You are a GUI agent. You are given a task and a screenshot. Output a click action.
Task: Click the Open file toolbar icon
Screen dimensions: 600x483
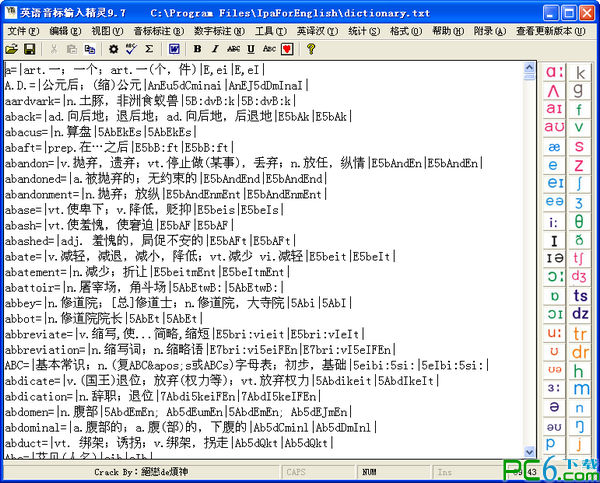(11, 49)
